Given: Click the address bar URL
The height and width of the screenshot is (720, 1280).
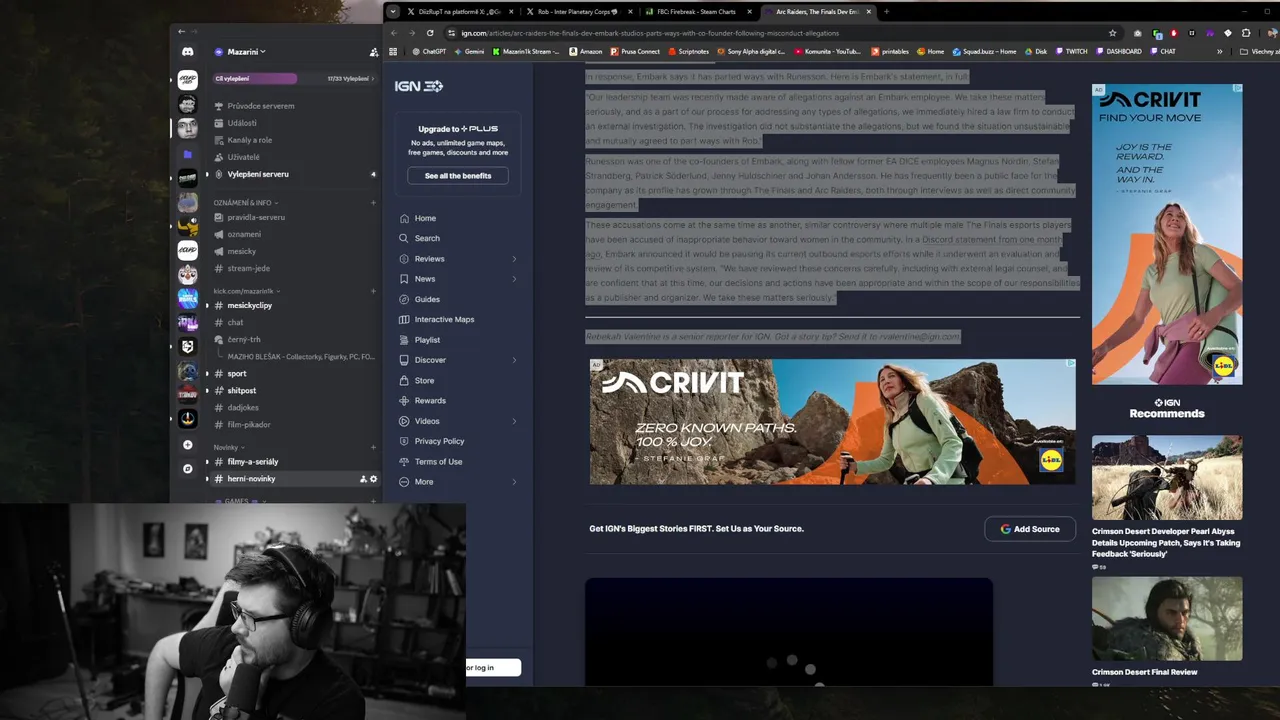Looking at the screenshot, I should tap(650, 33).
